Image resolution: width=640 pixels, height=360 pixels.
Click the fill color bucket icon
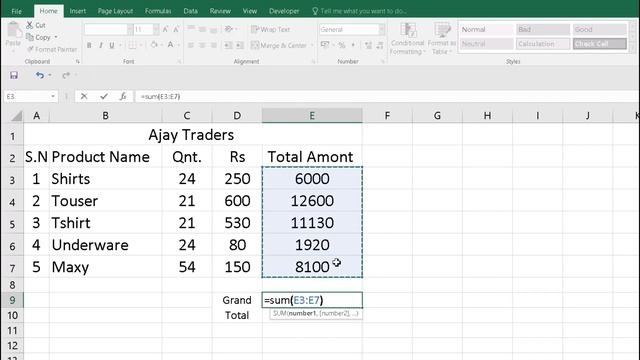pos(154,45)
